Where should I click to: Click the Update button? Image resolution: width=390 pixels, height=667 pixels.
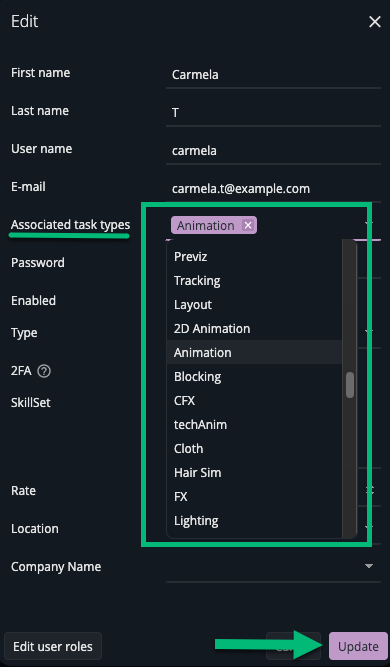[358, 646]
